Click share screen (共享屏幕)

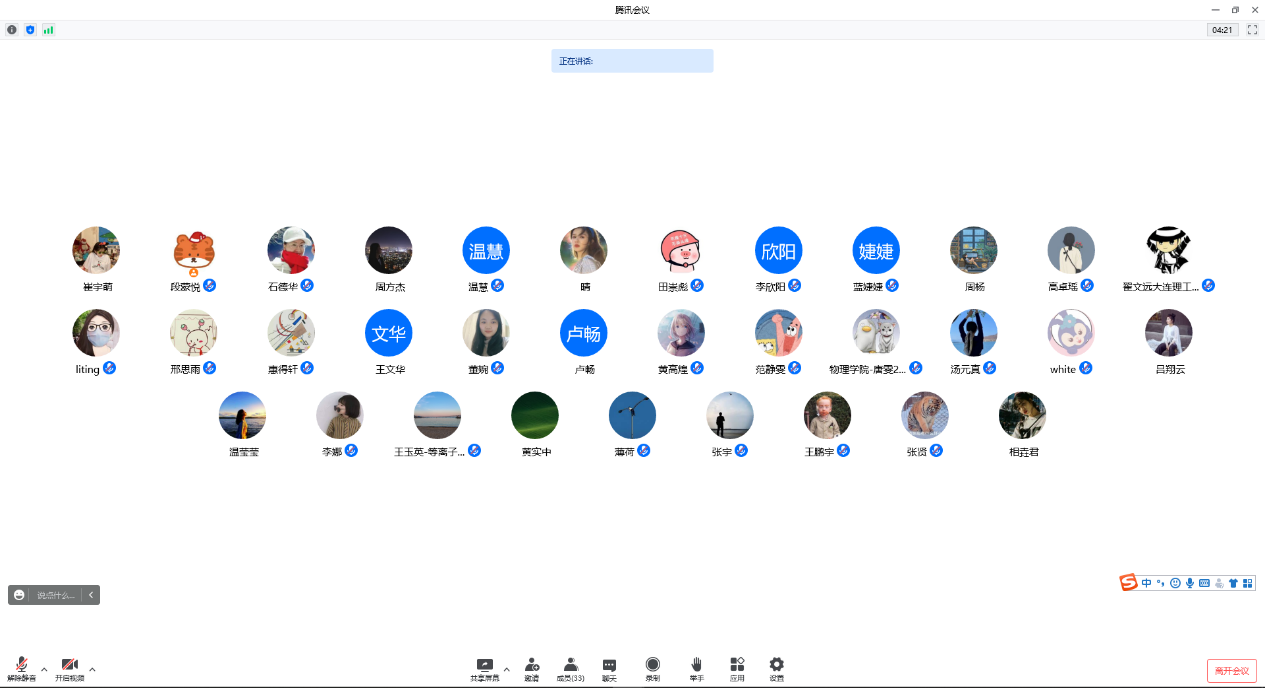[484, 668]
